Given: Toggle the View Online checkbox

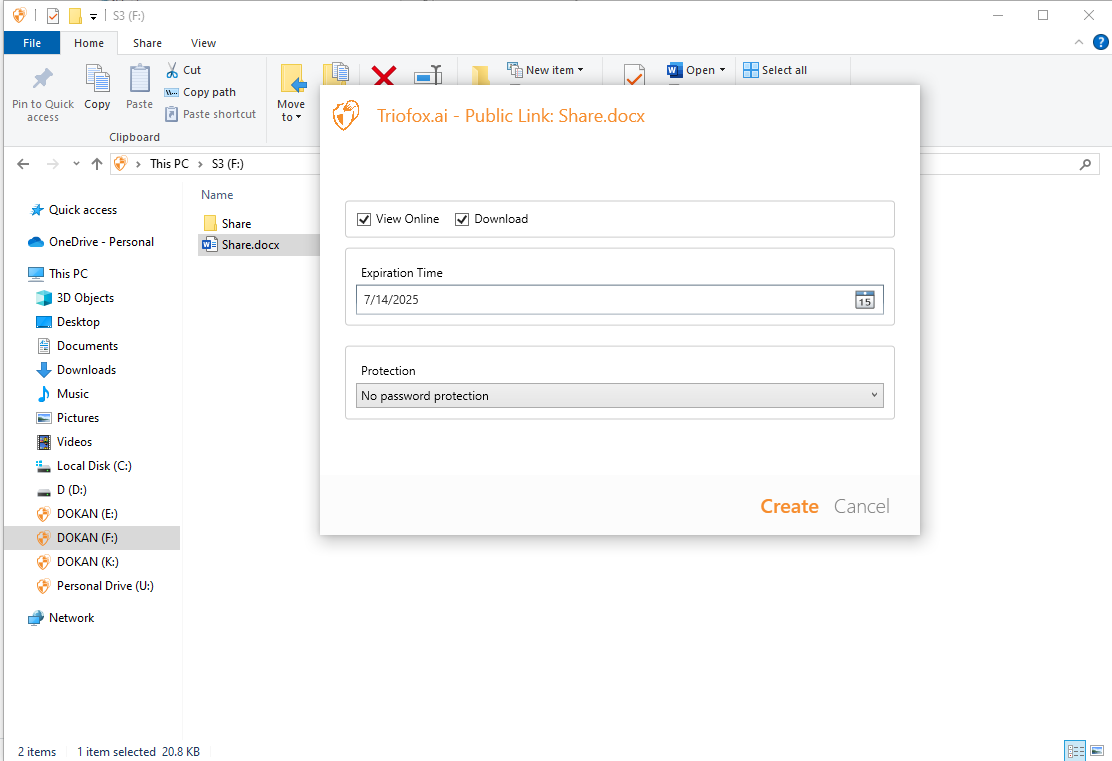Looking at the screenshot, I should tap(364, 219).
